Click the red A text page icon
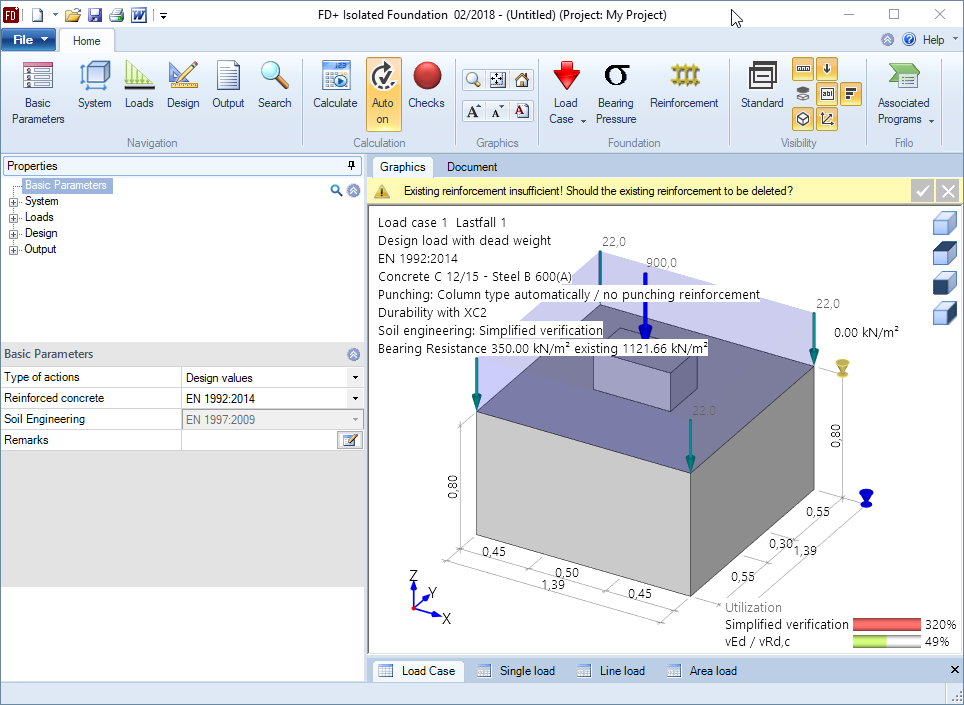 tap(522, 111)
